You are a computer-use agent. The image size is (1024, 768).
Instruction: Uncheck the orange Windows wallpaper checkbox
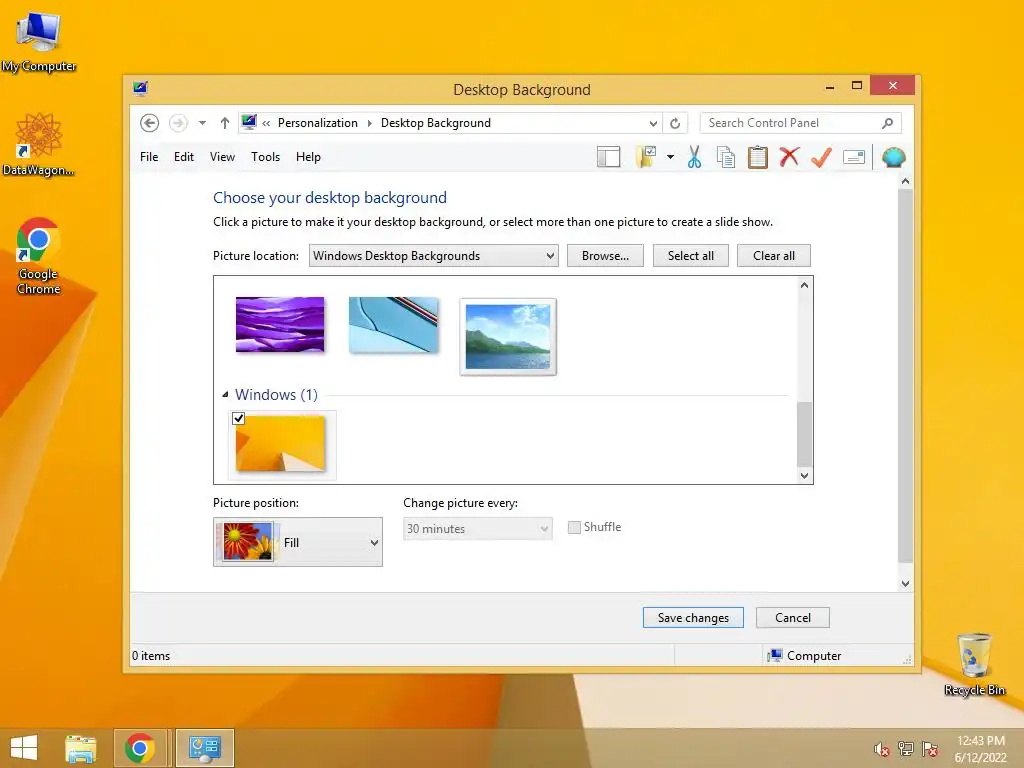(x=238, y=419)
